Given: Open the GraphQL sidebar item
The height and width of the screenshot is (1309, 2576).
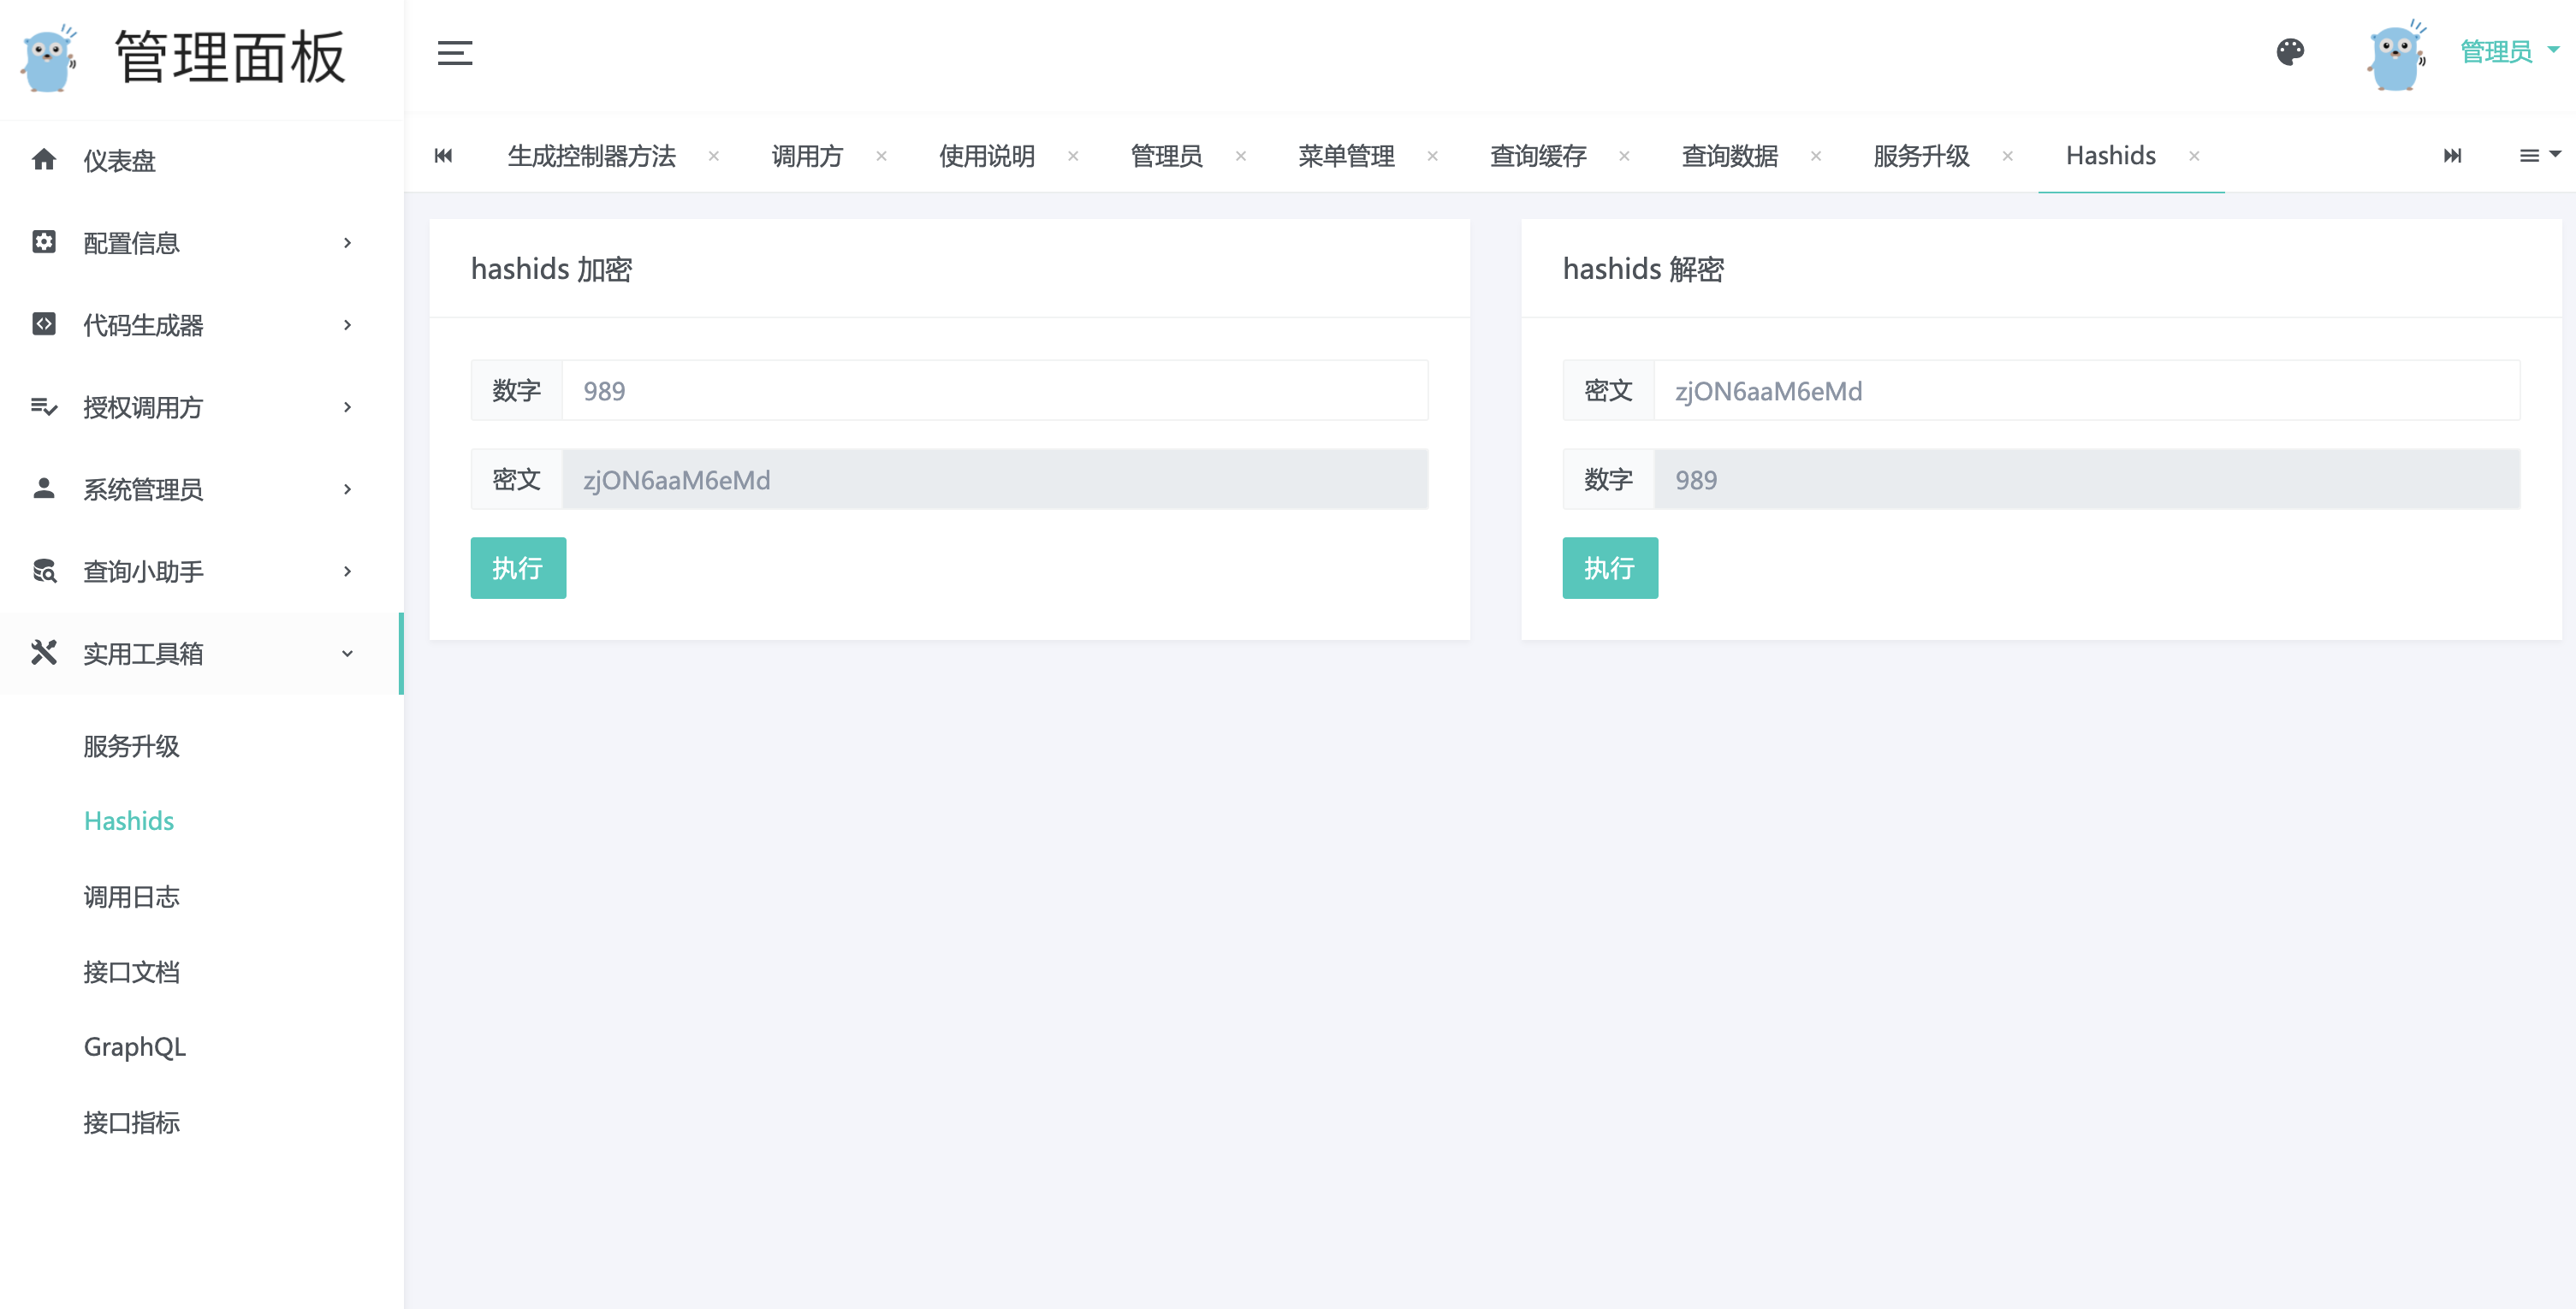Looking at the screenshot, I should 135,1047.
